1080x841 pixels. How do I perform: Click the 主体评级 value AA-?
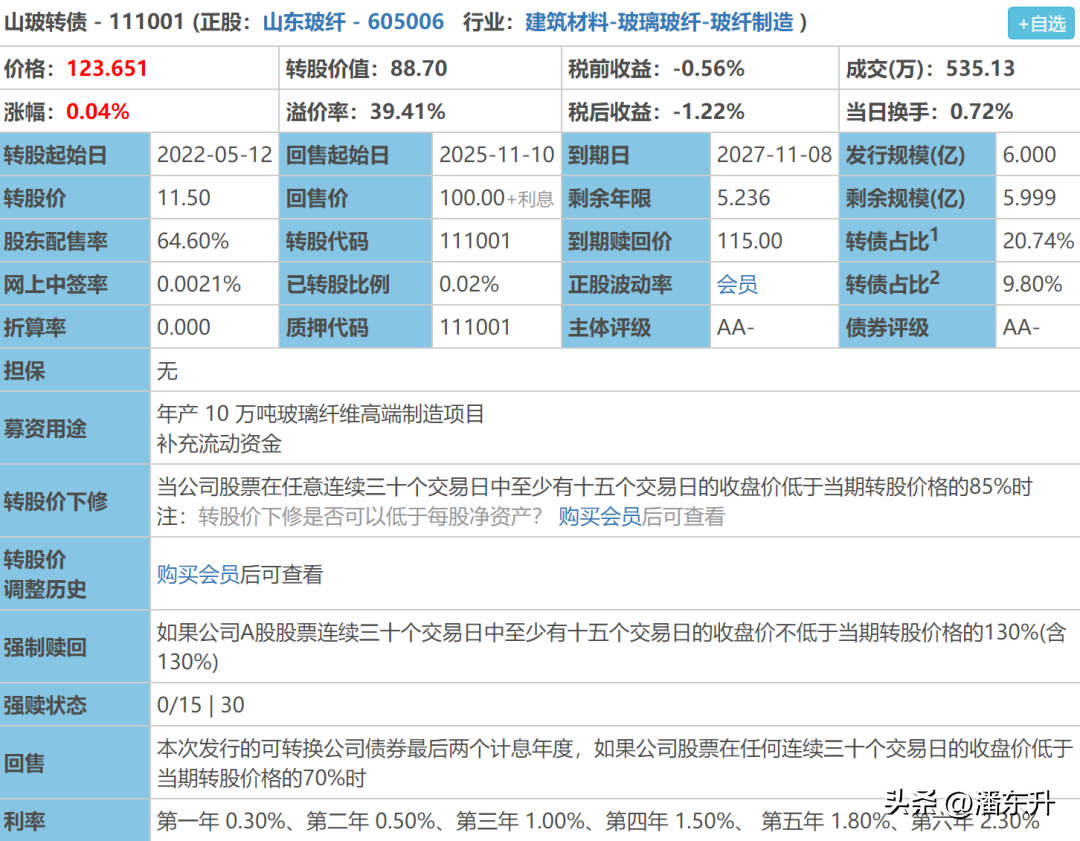(736, 327)
